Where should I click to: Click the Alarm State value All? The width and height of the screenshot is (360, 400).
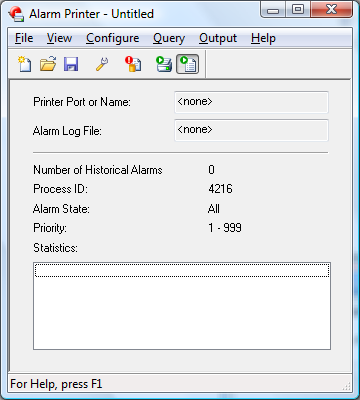[214, 209]
